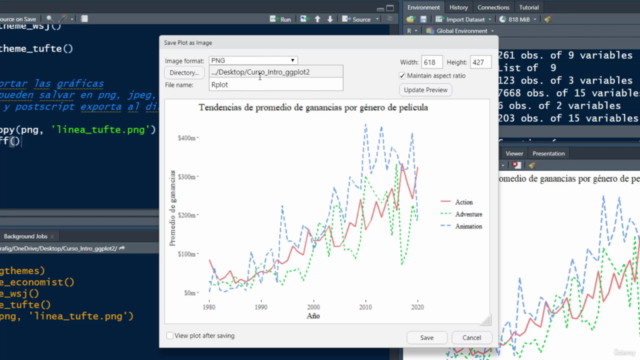Click the Action legend entry in preview plot
The height and width of the screenshot is (360, 640).
tap(457, 202)
